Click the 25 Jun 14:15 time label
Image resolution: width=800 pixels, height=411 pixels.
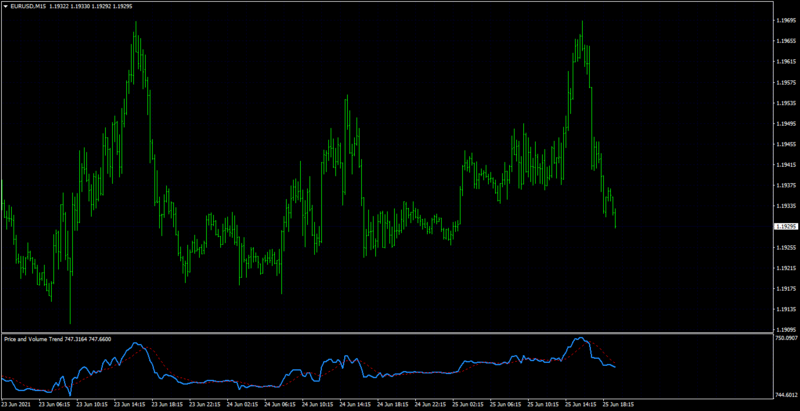tap(581, 403)
